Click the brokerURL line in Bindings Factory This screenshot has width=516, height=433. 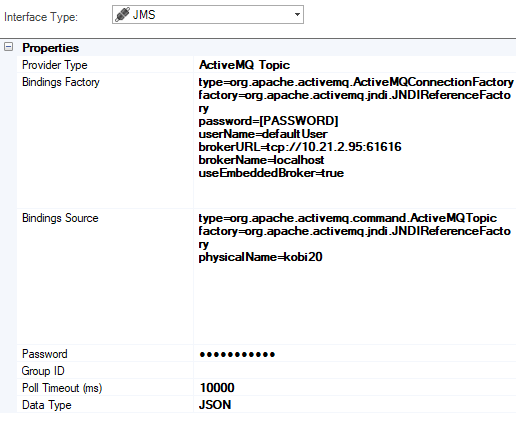click(x=300, y=147)
